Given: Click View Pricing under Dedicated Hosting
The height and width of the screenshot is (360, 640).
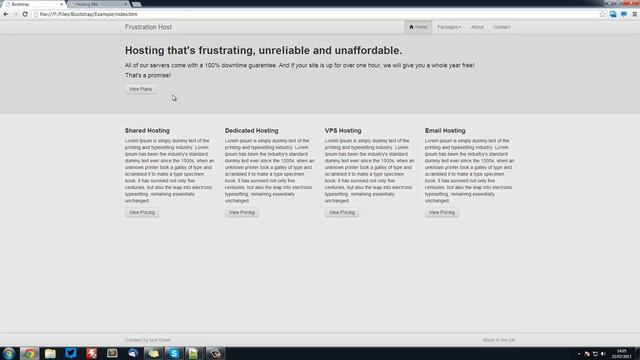Looking at the screenshot, I should 242,212.
